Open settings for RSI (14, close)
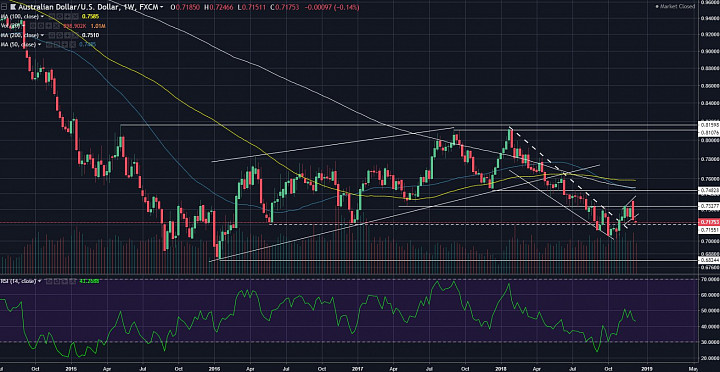Viewport: 720px width, 372px height. point(56,281)
